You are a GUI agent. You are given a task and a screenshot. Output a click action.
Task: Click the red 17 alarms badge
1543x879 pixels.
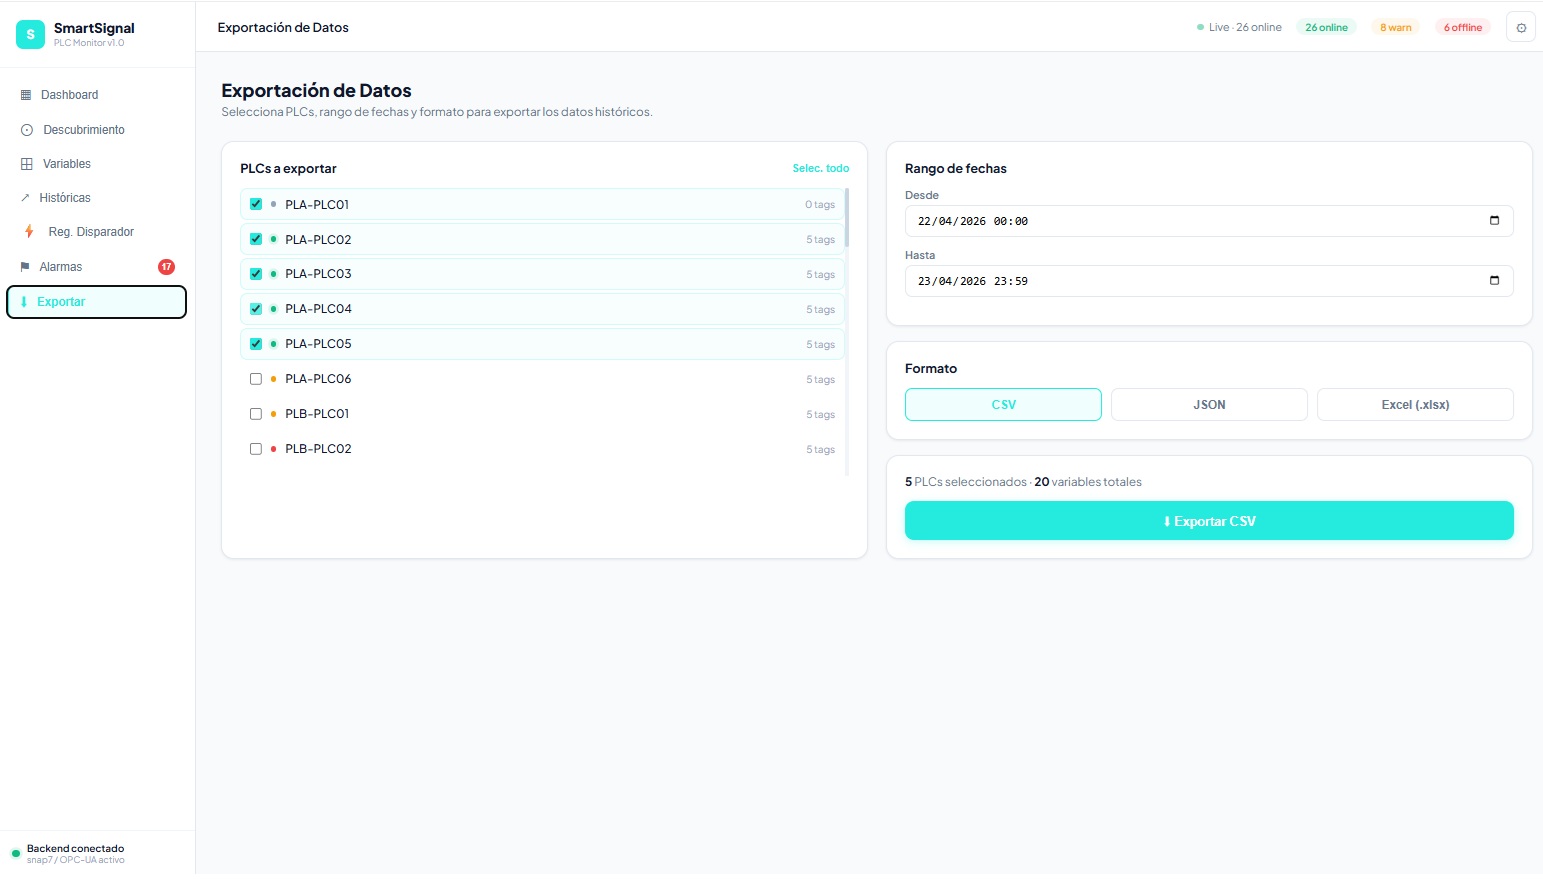(166, 267)
